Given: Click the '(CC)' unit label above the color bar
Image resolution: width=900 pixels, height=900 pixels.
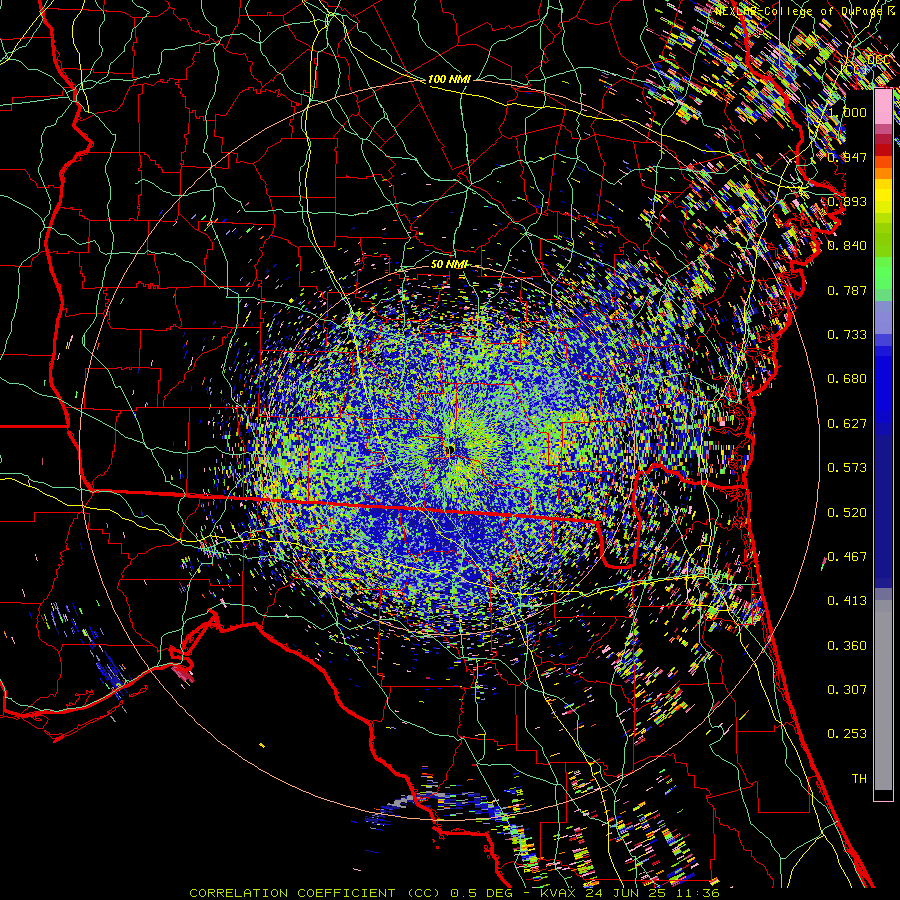Looking at the screenshot, I should (x=853, y=69).
